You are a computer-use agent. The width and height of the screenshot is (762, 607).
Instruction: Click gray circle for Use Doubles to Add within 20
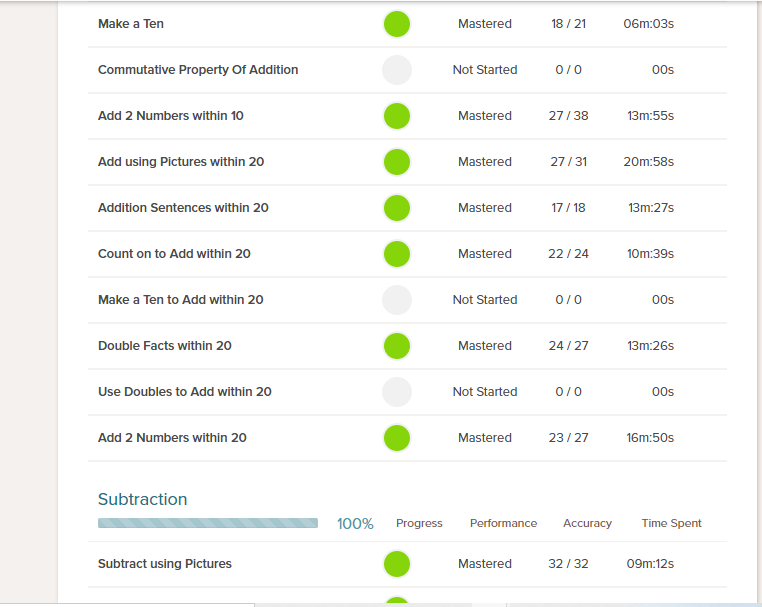coord(397,392)
